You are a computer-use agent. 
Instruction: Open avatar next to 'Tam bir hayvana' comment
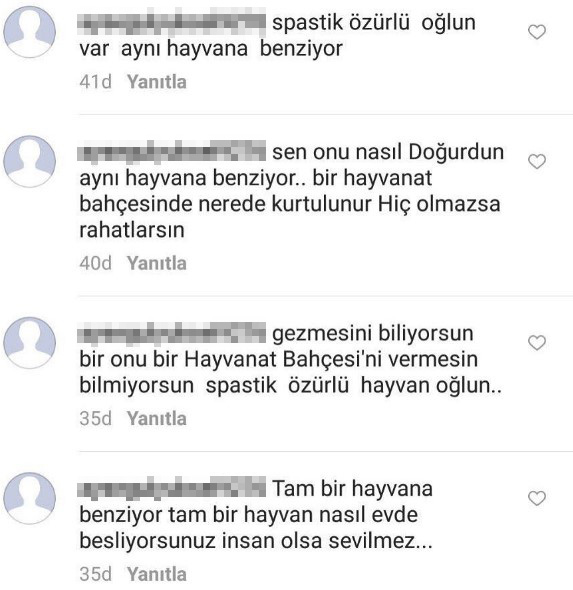click(29, 498)
